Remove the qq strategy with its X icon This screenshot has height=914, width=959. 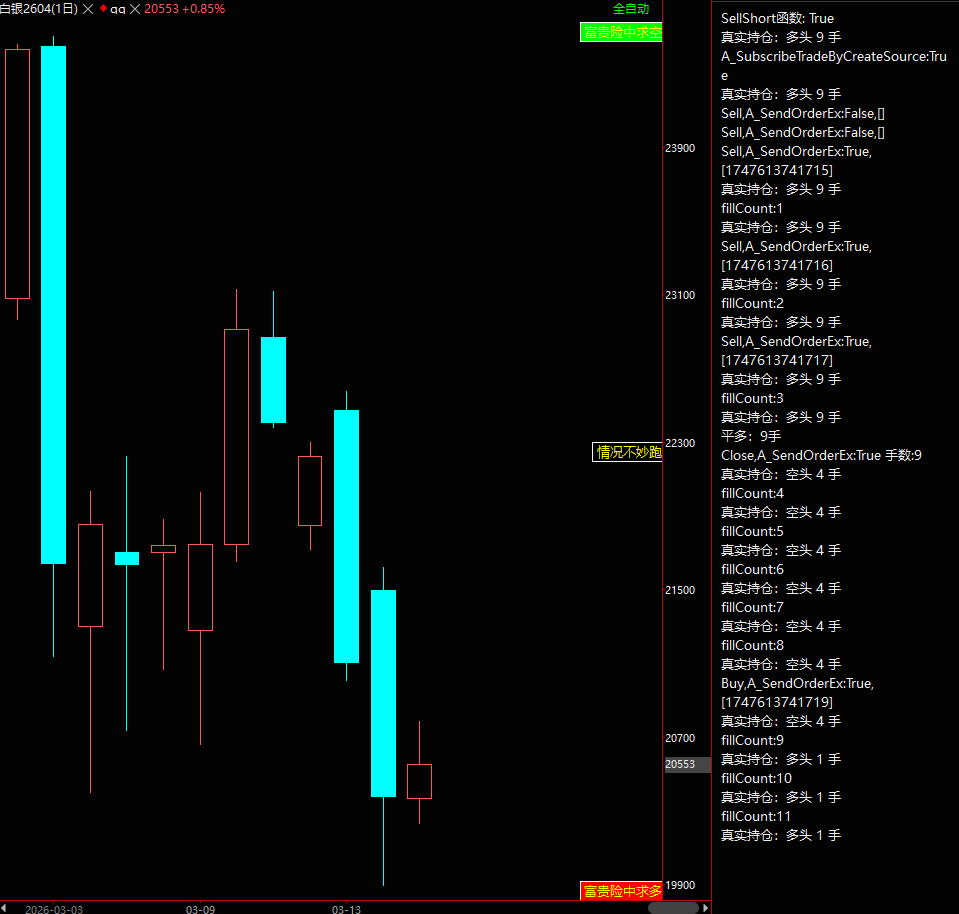(135, 9)
